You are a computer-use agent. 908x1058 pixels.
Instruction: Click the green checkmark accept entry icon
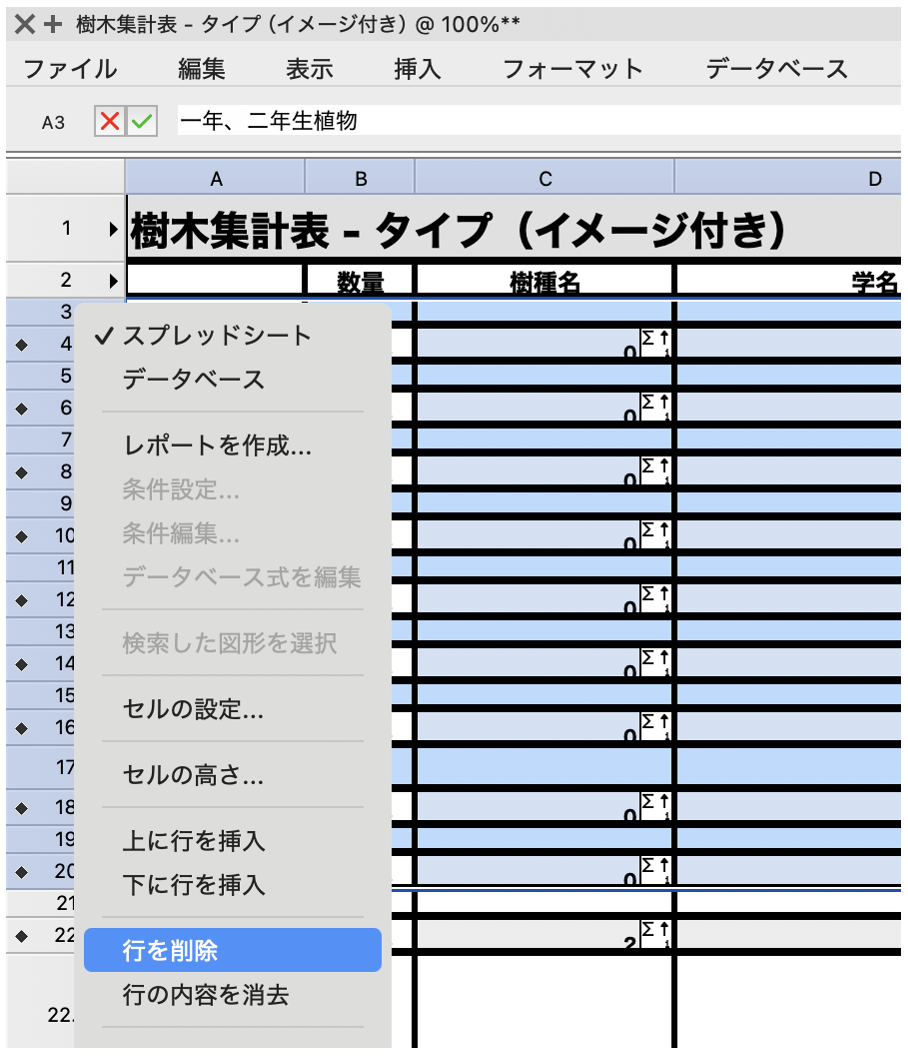(142, 122)
